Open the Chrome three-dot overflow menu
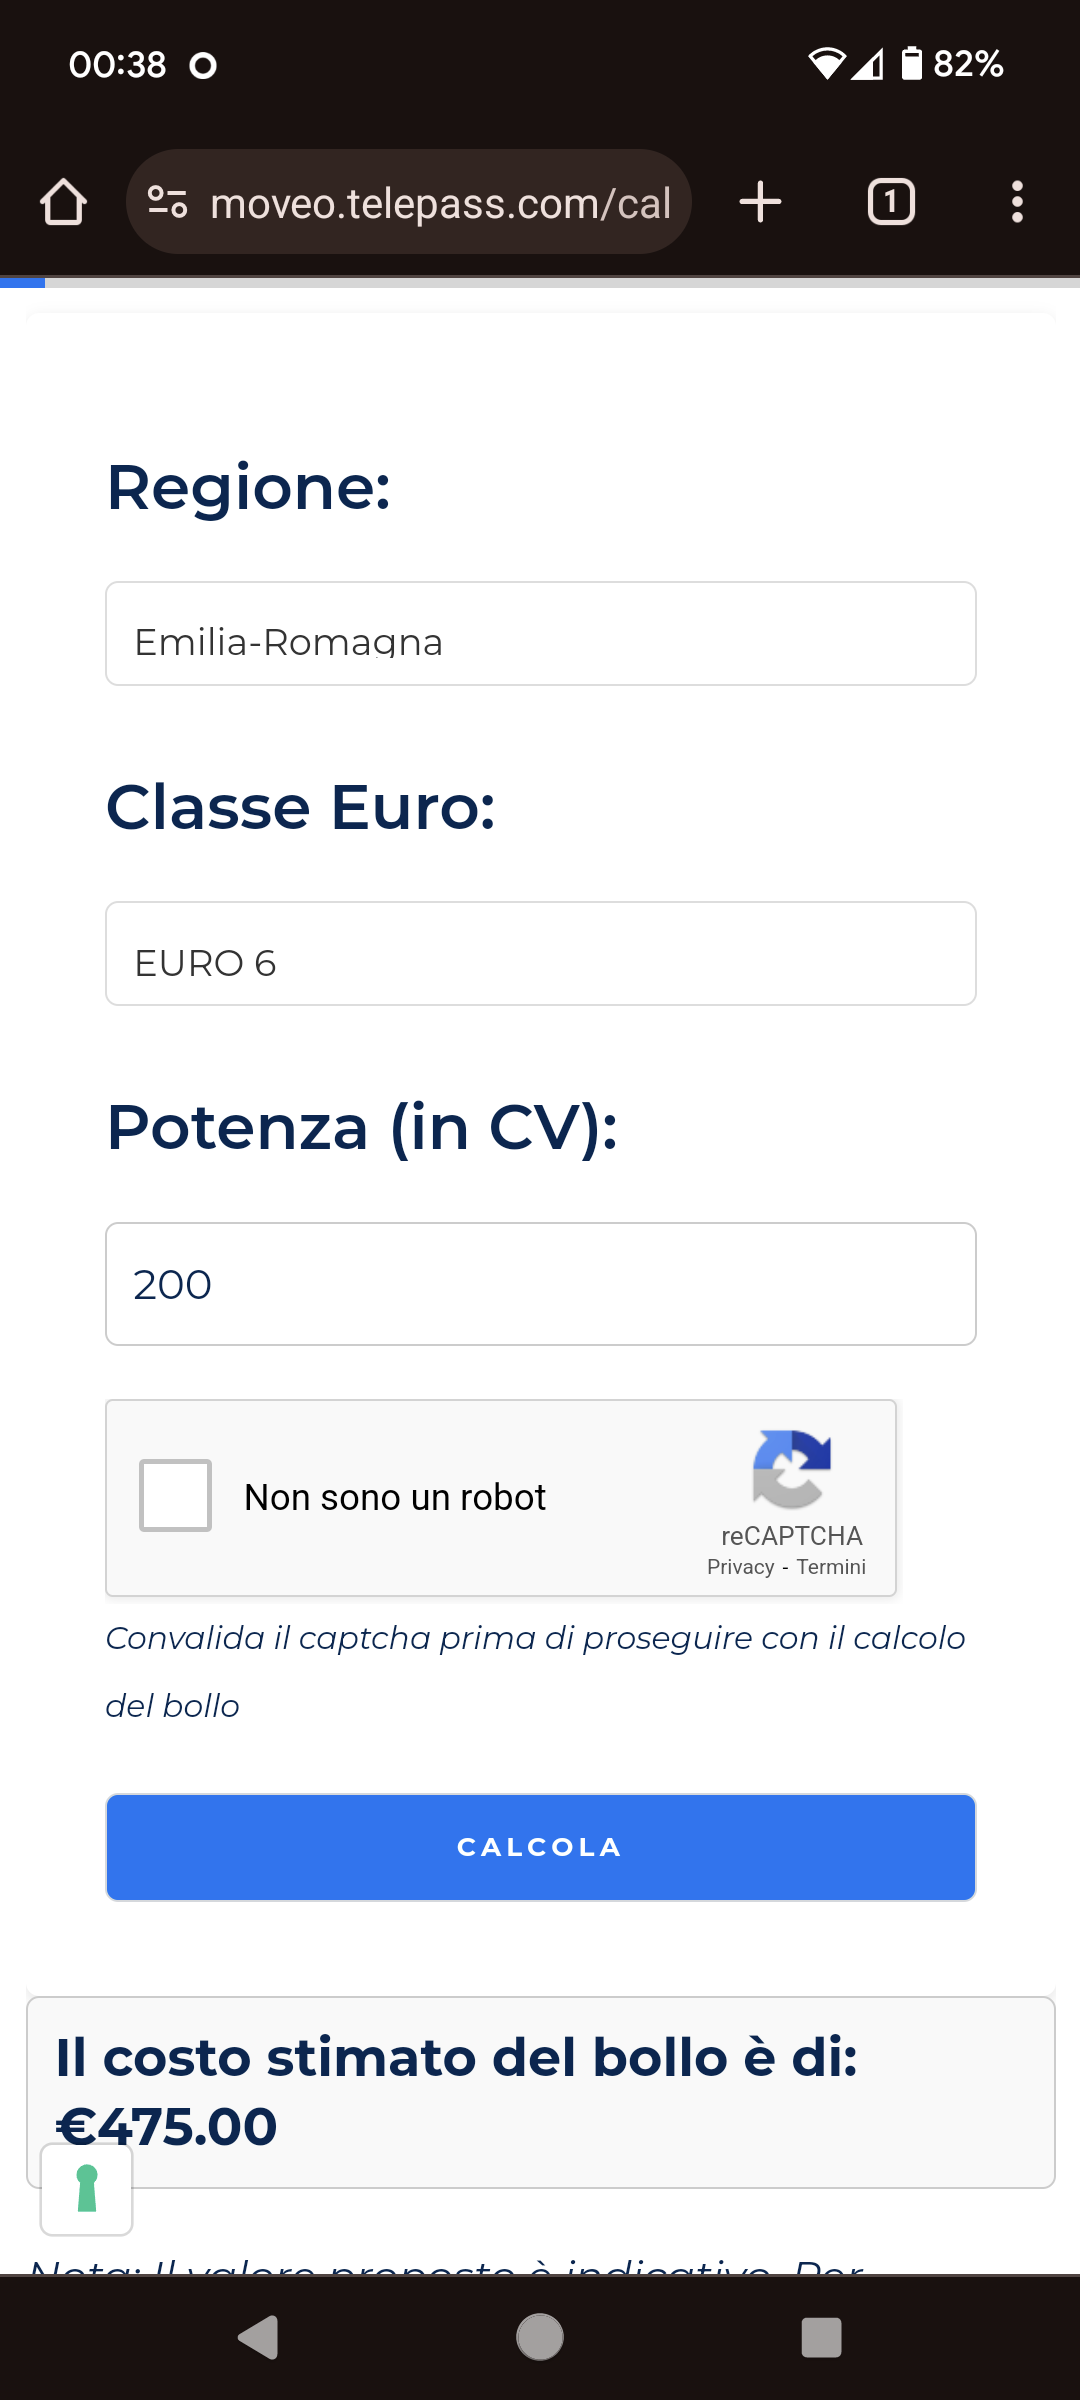Image resolution: width=1080 pixels, height=2400 pixels. pyautogui.click(x=1017, y=202)
